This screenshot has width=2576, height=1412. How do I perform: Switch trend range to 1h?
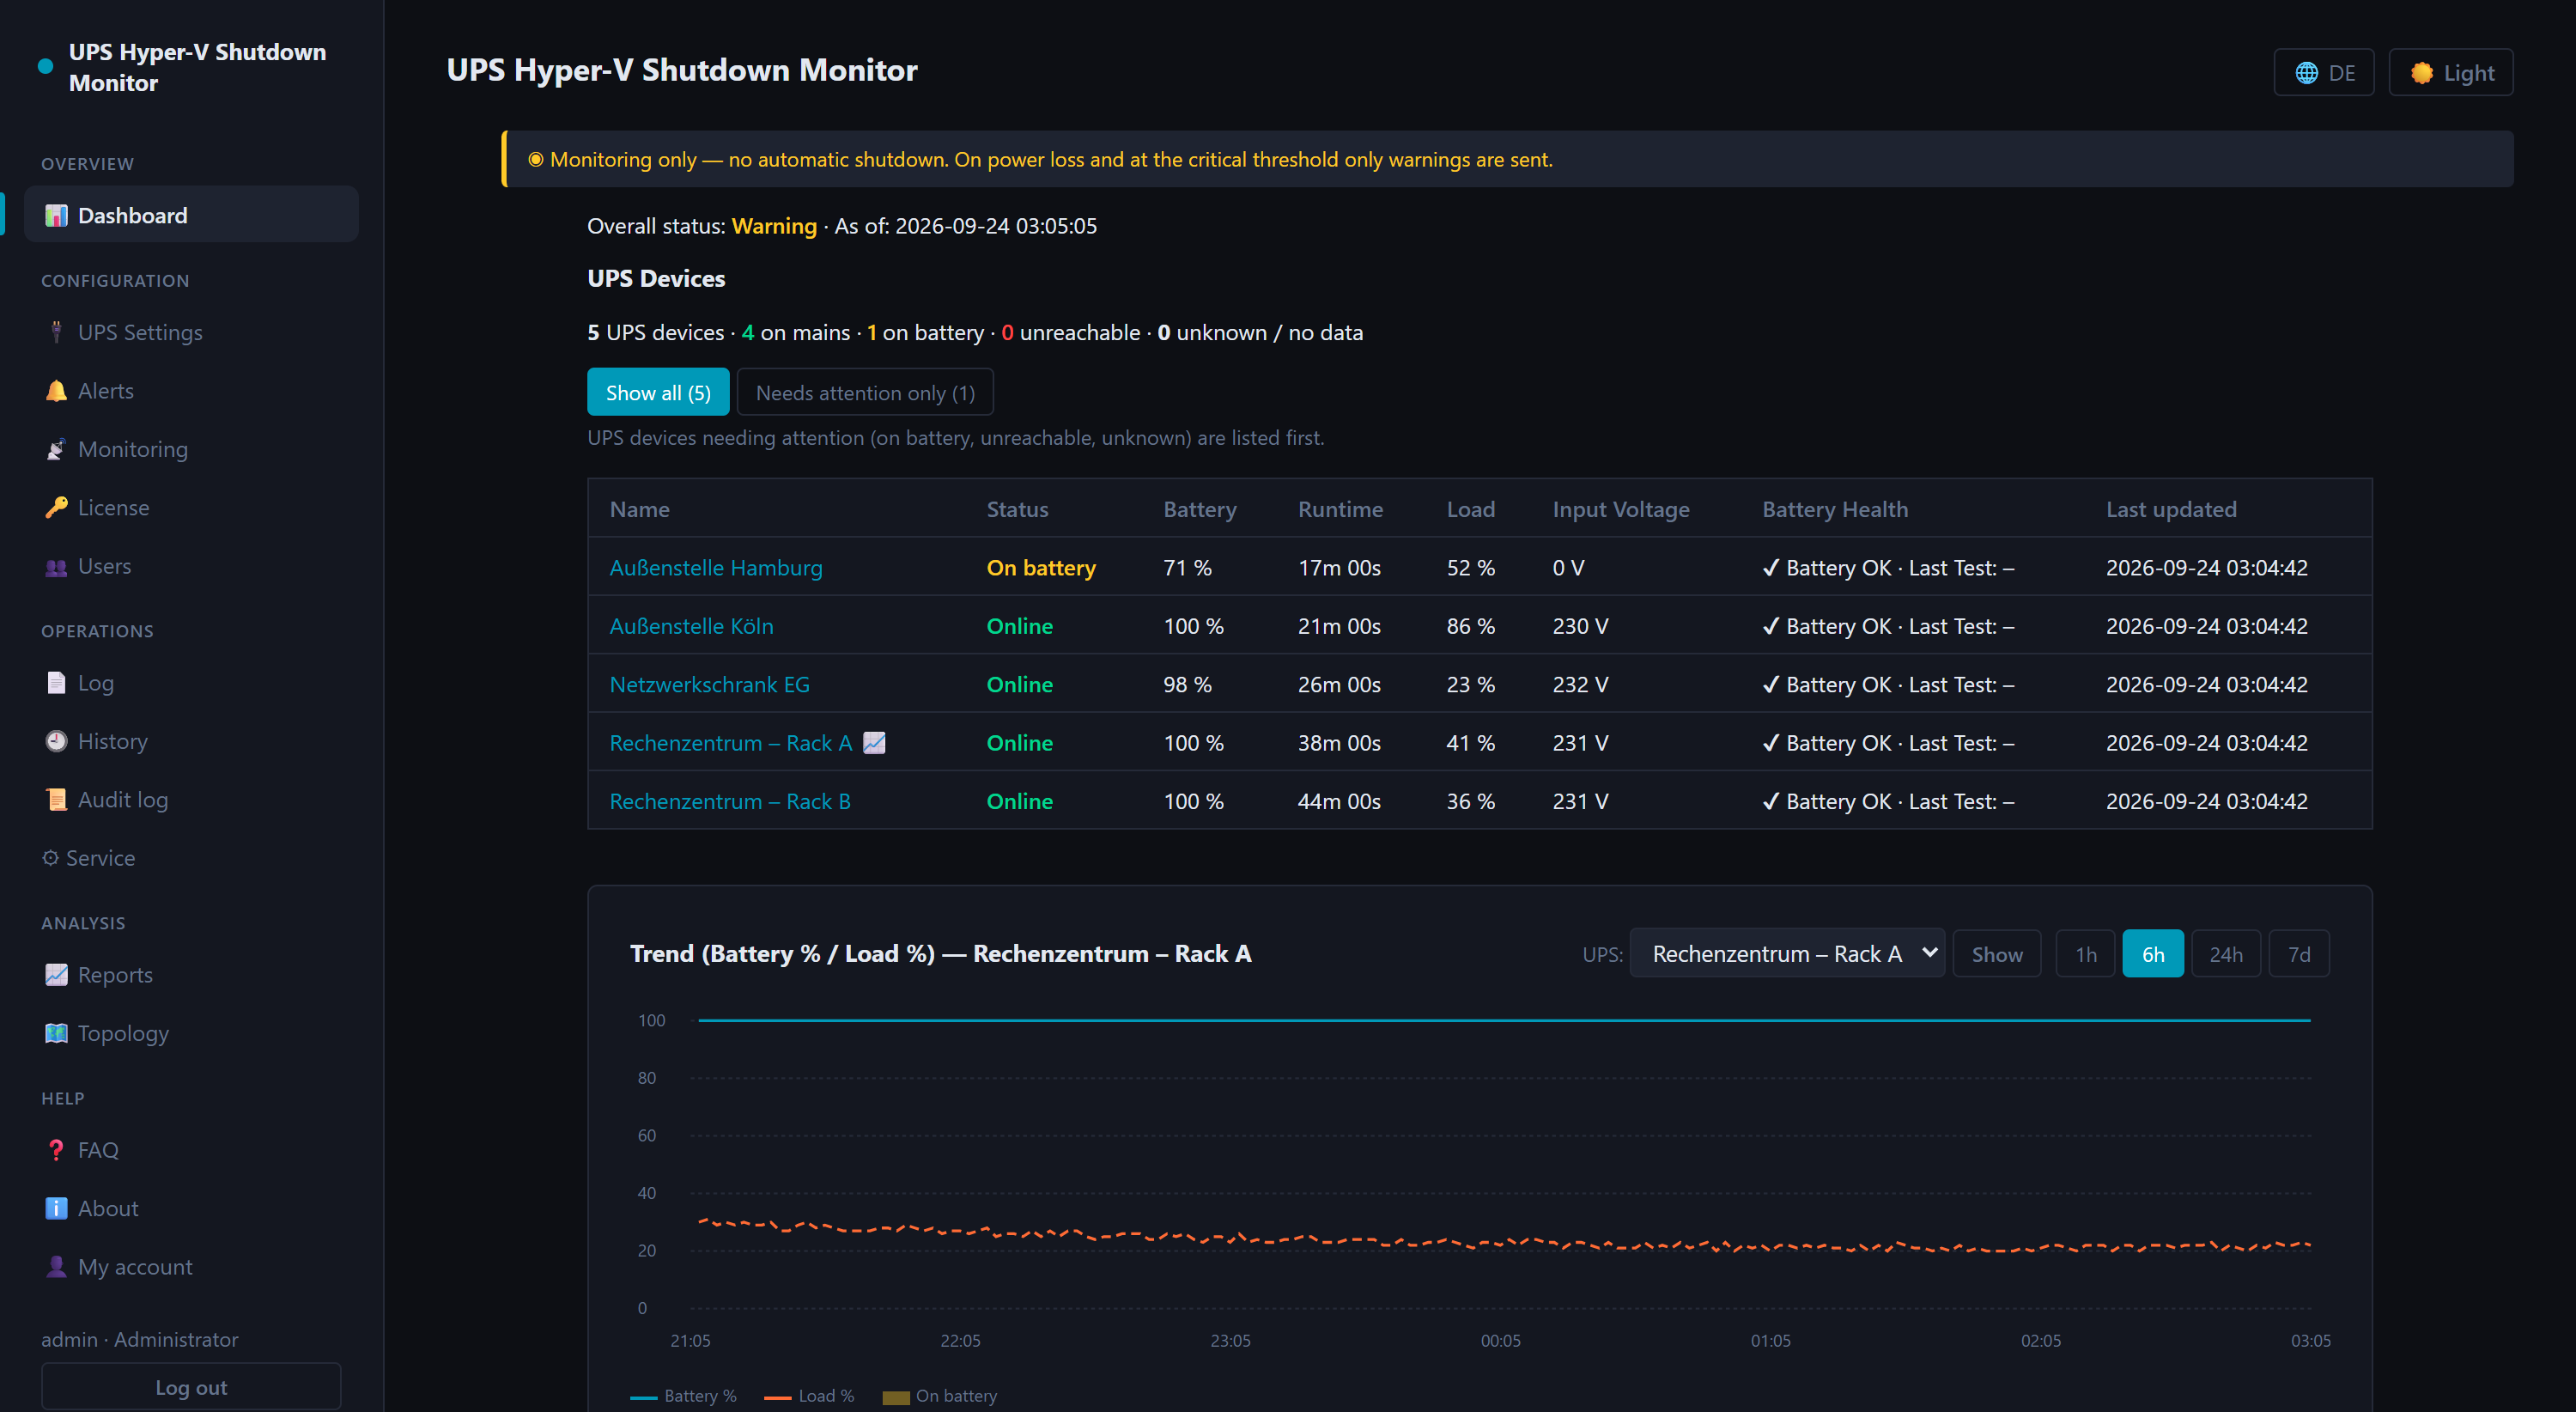[x=2085, y=954]
